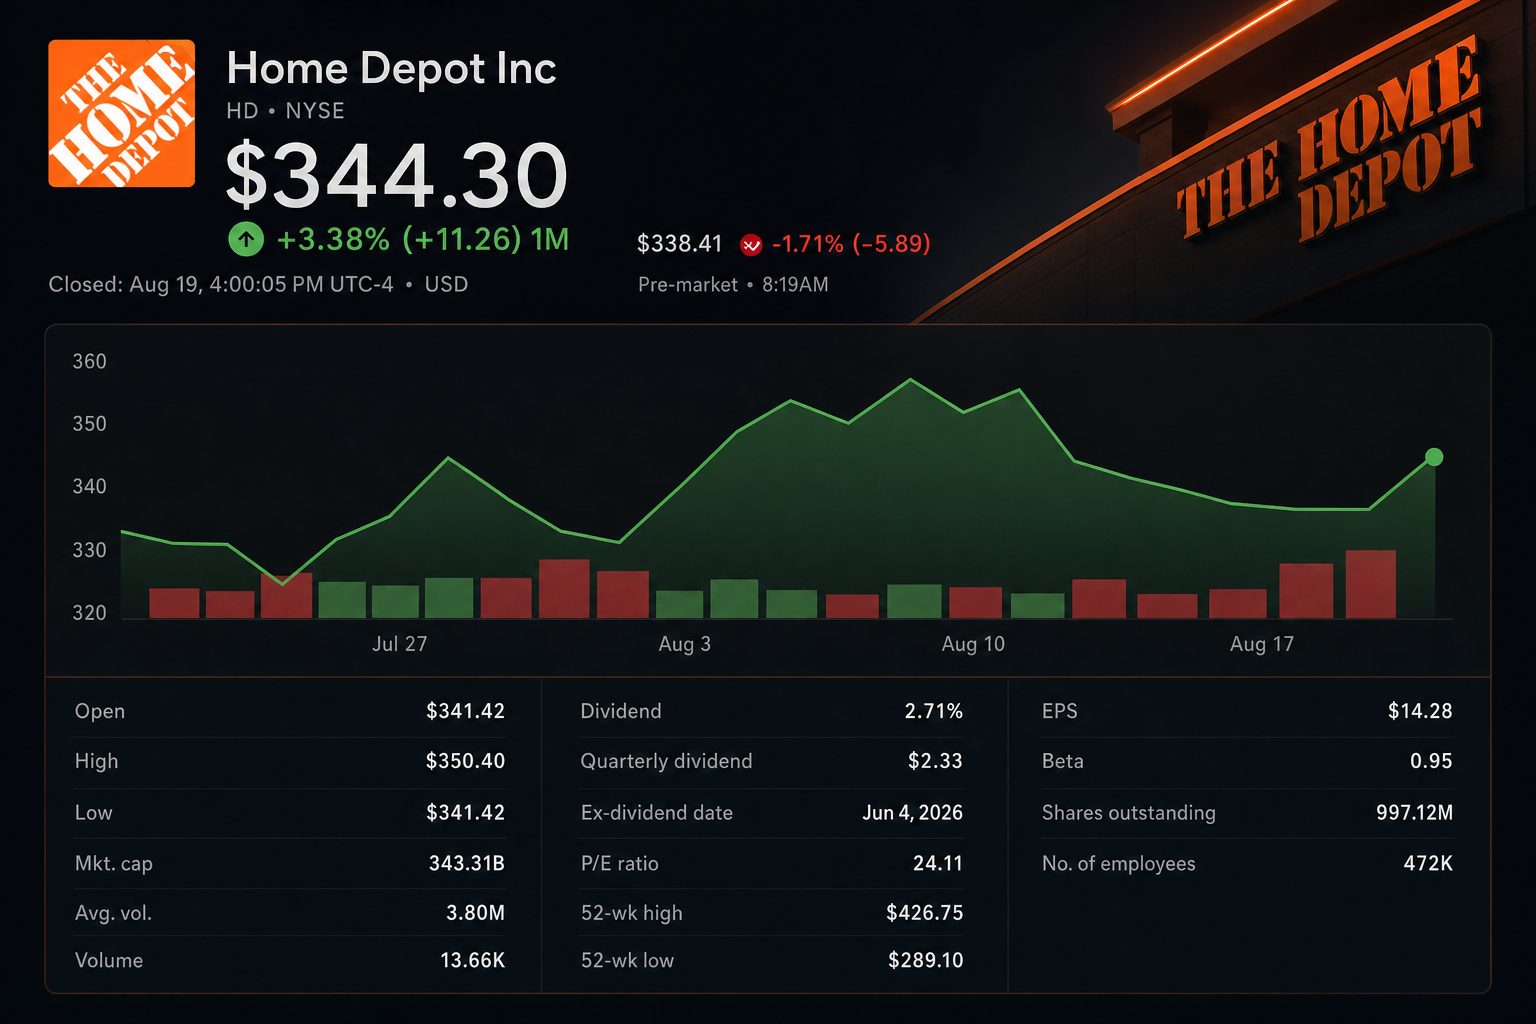Click the green end-point dot on chart
Screen dimensions: 1536x1024
pyautogui.click(x=1434, y=457)
